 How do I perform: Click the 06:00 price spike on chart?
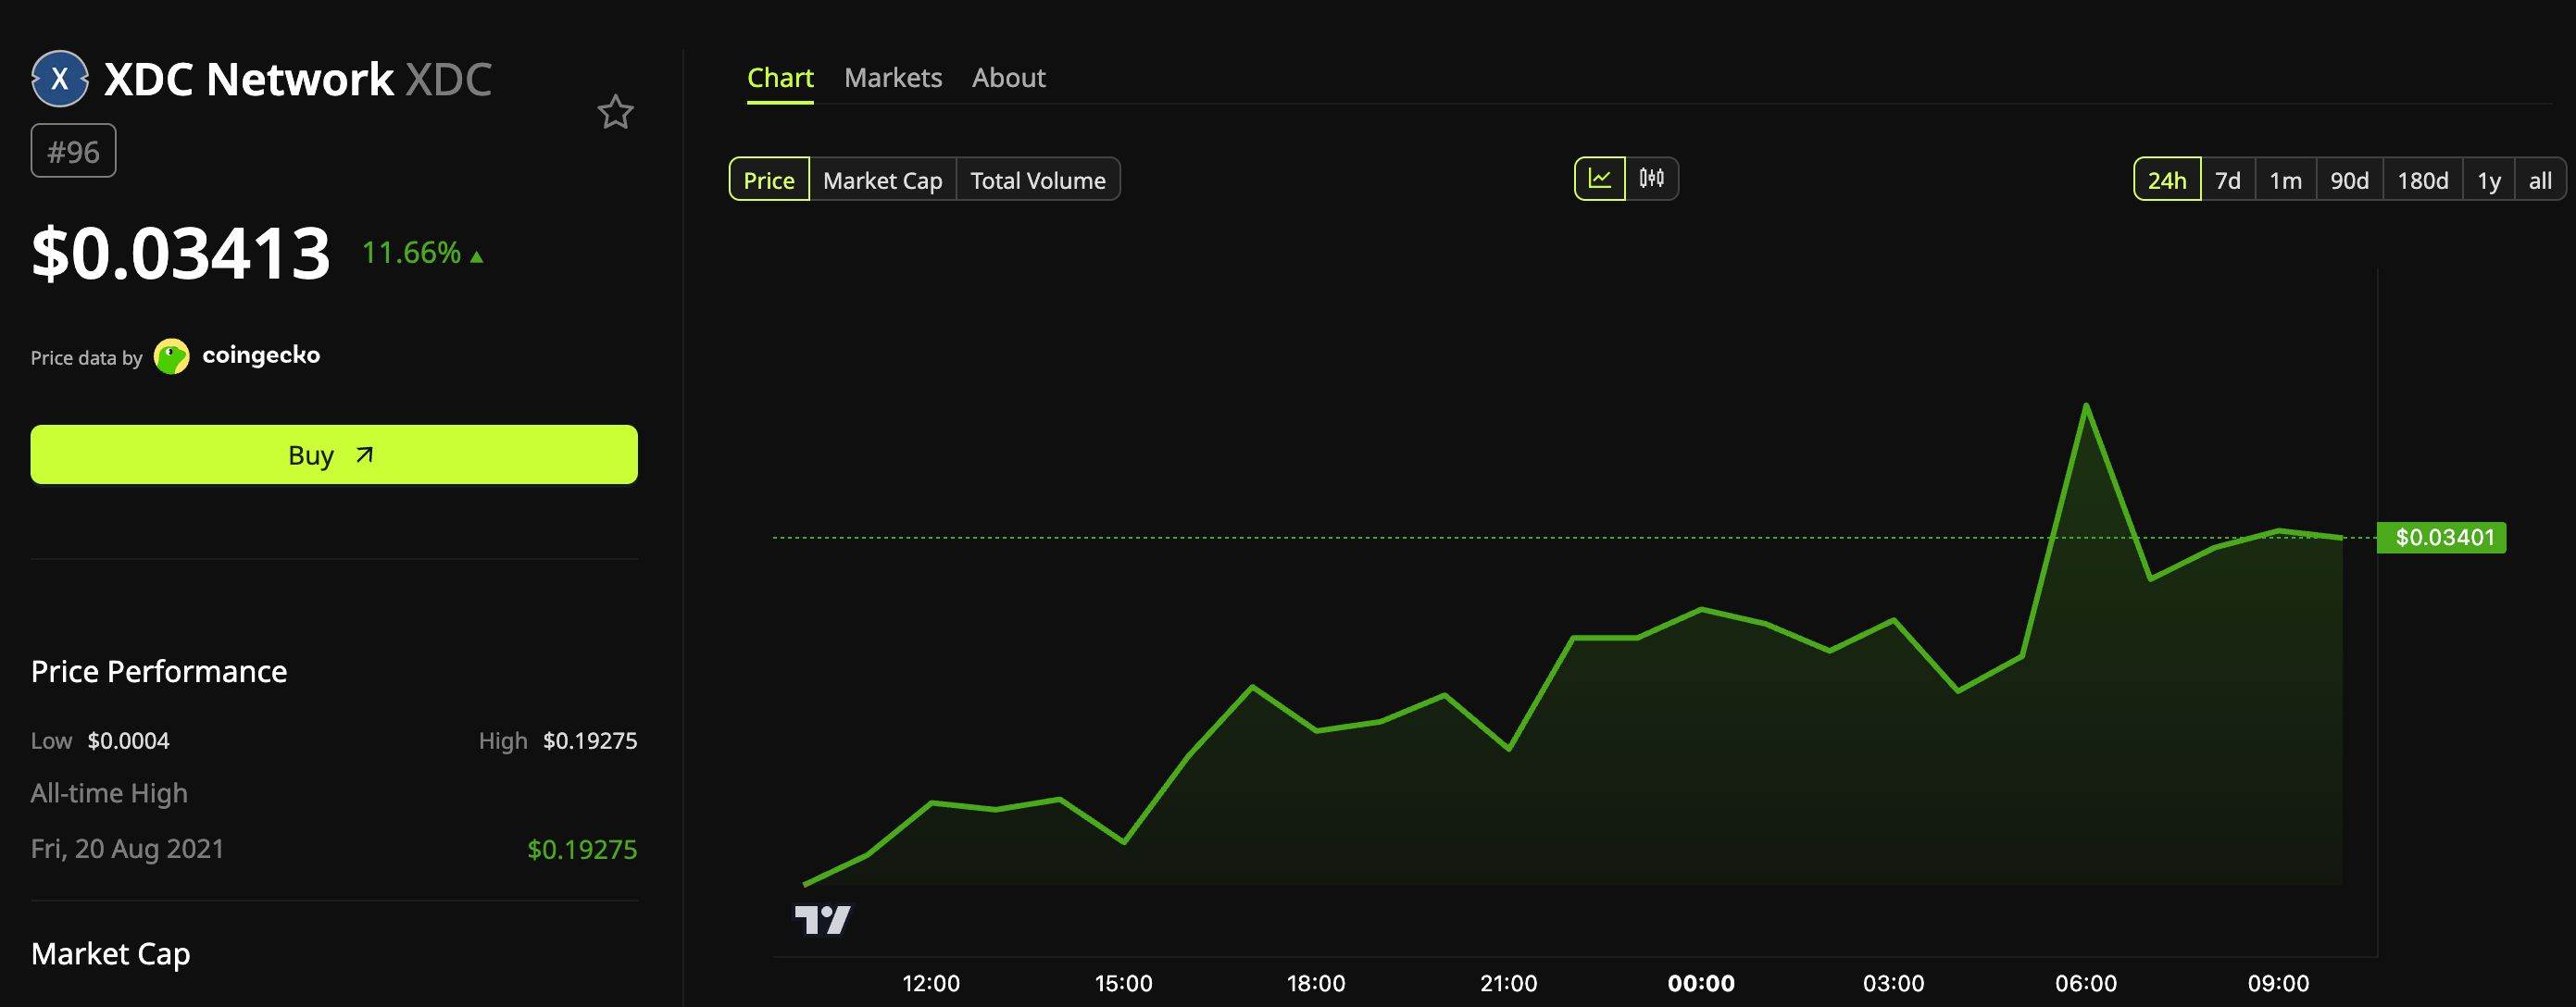coord(2086,406)
